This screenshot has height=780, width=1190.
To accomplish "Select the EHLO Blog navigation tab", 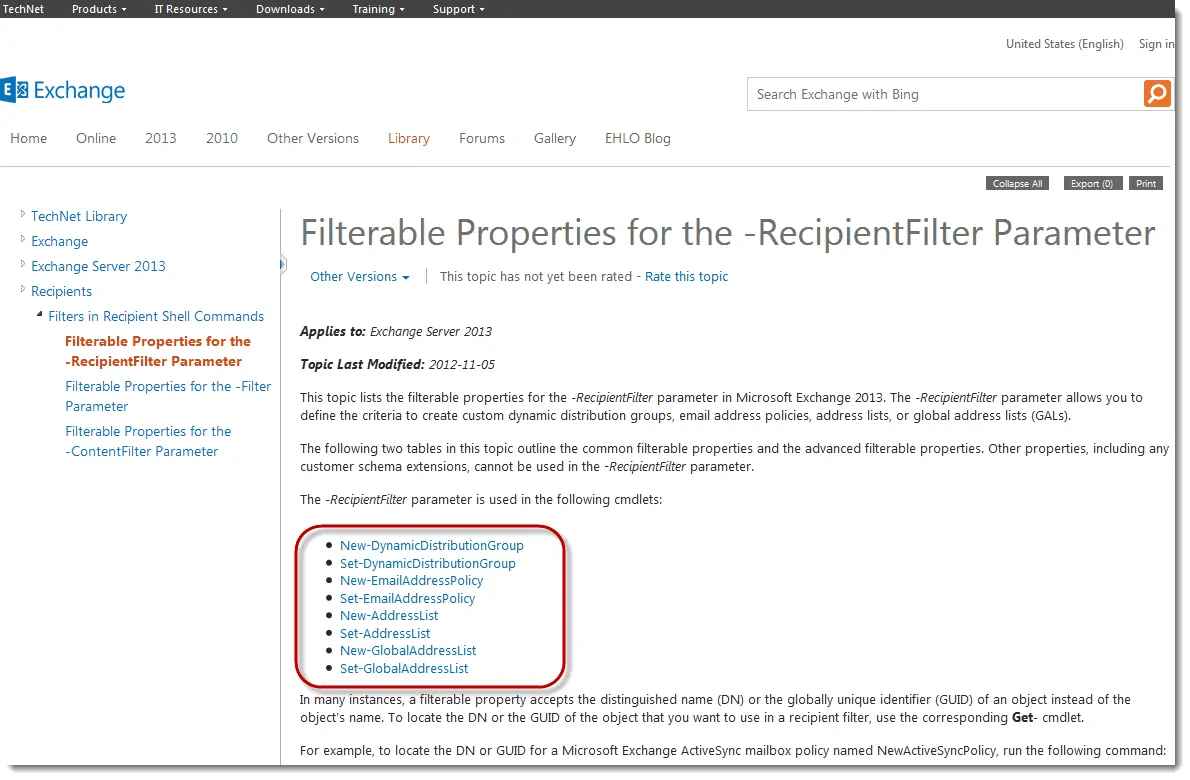I will tap(638, 138).
